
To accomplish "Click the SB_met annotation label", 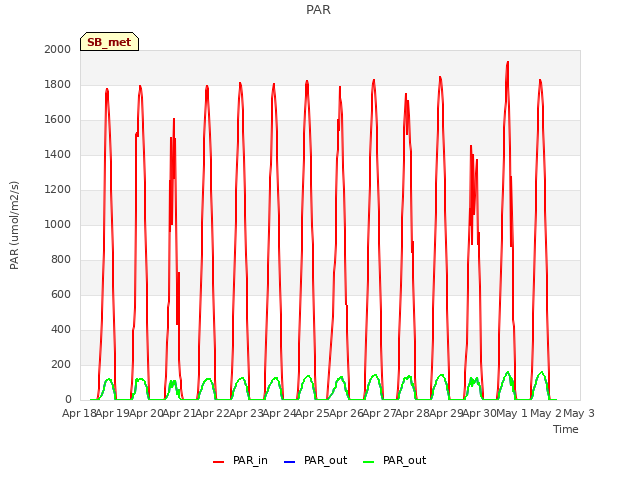I will point(109,42).
